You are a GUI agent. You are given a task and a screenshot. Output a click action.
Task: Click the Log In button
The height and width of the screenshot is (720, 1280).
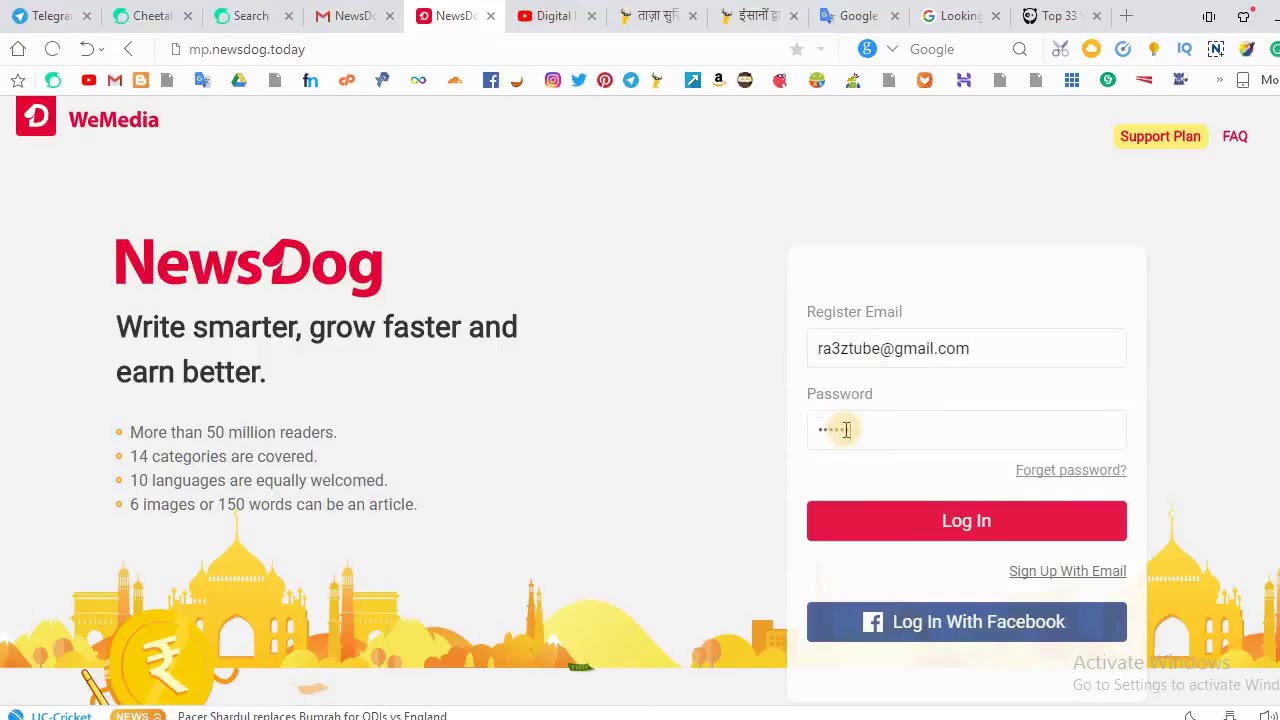(966, 521)
